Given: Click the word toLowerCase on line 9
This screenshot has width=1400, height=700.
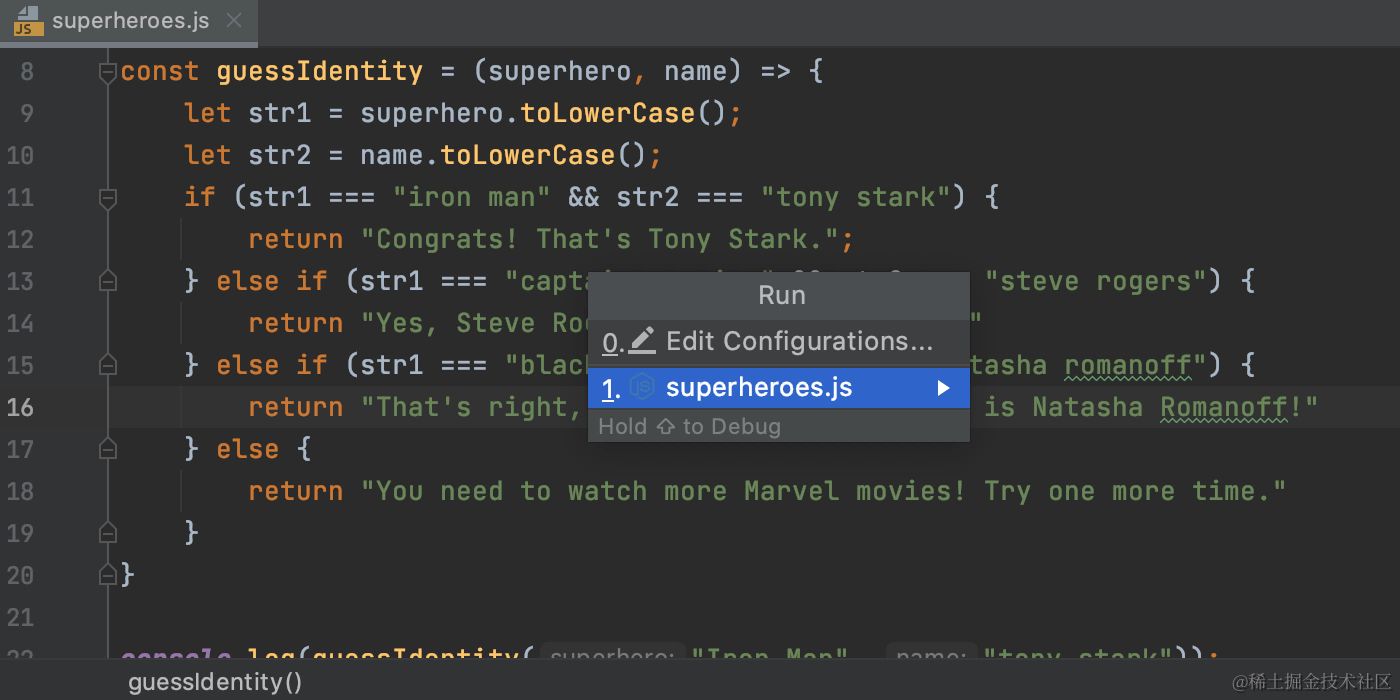Looking at the screenshot, I should point(608,113).
